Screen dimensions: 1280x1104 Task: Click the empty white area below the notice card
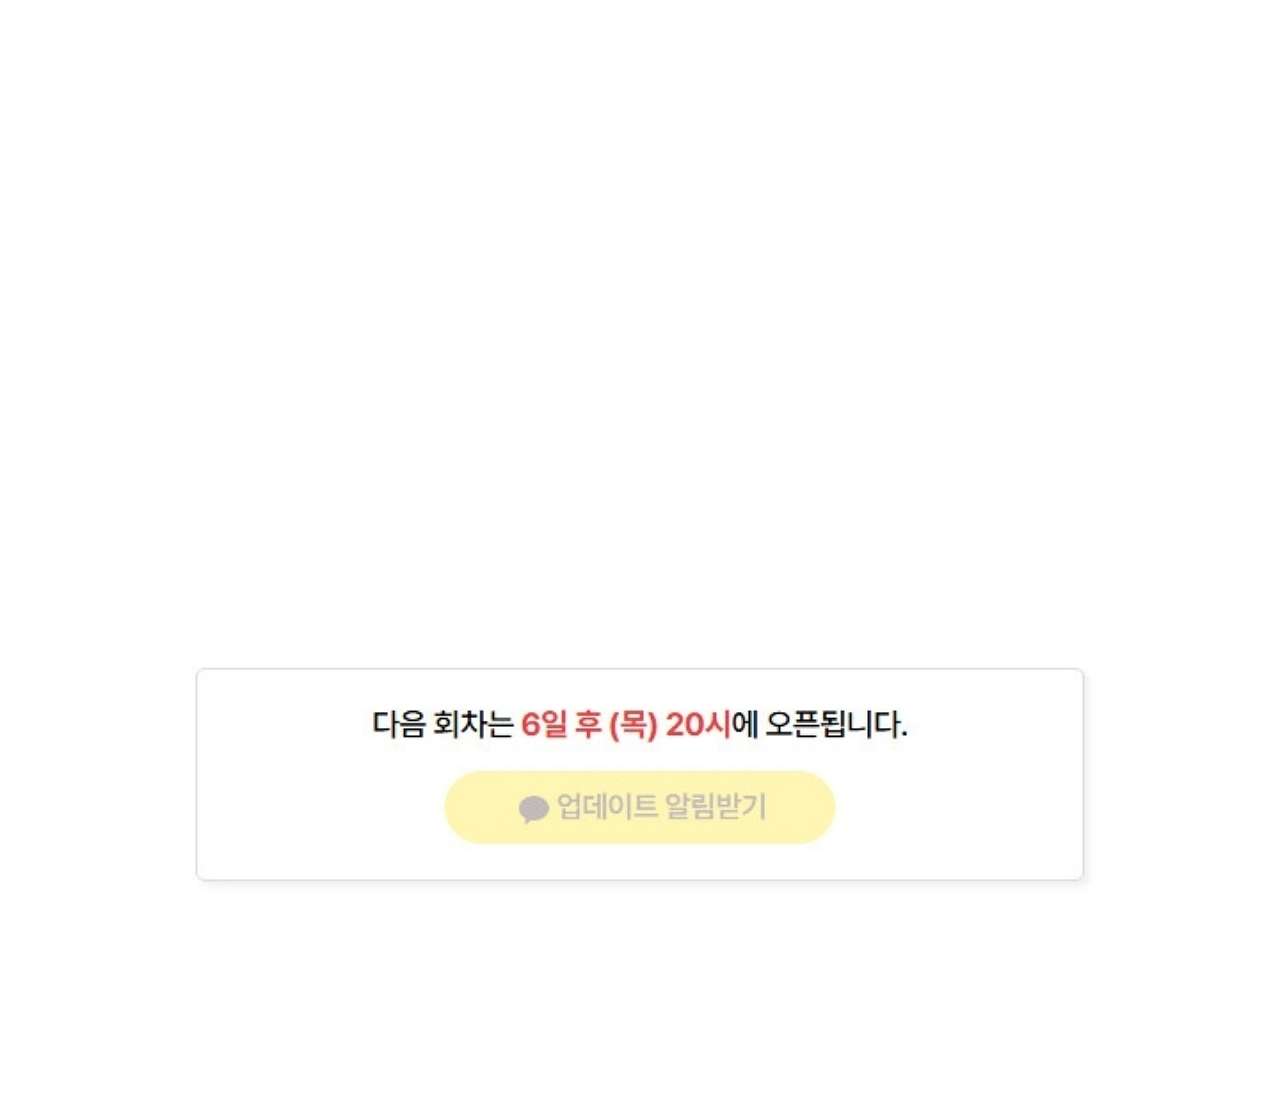[640, 990]
